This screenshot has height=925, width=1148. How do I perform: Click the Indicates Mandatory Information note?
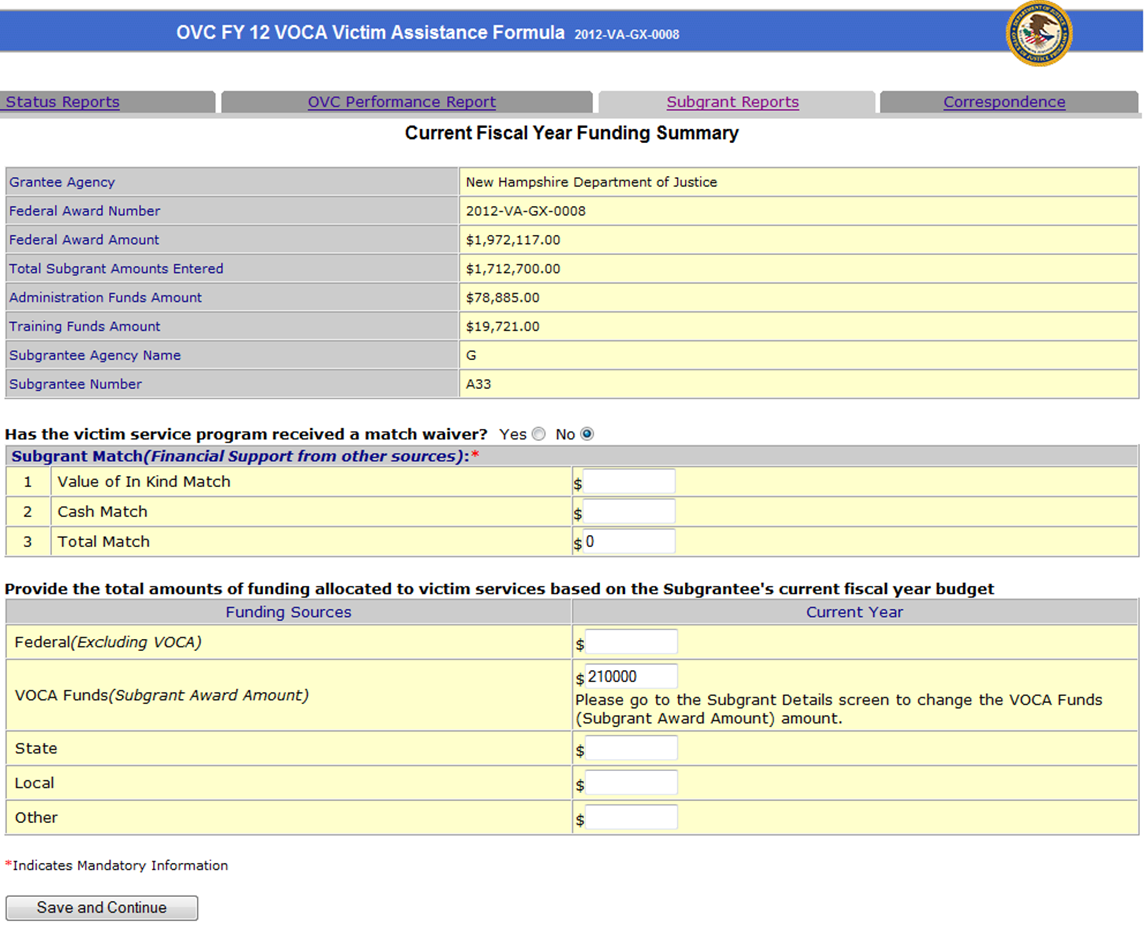click(x=116, y=866)
